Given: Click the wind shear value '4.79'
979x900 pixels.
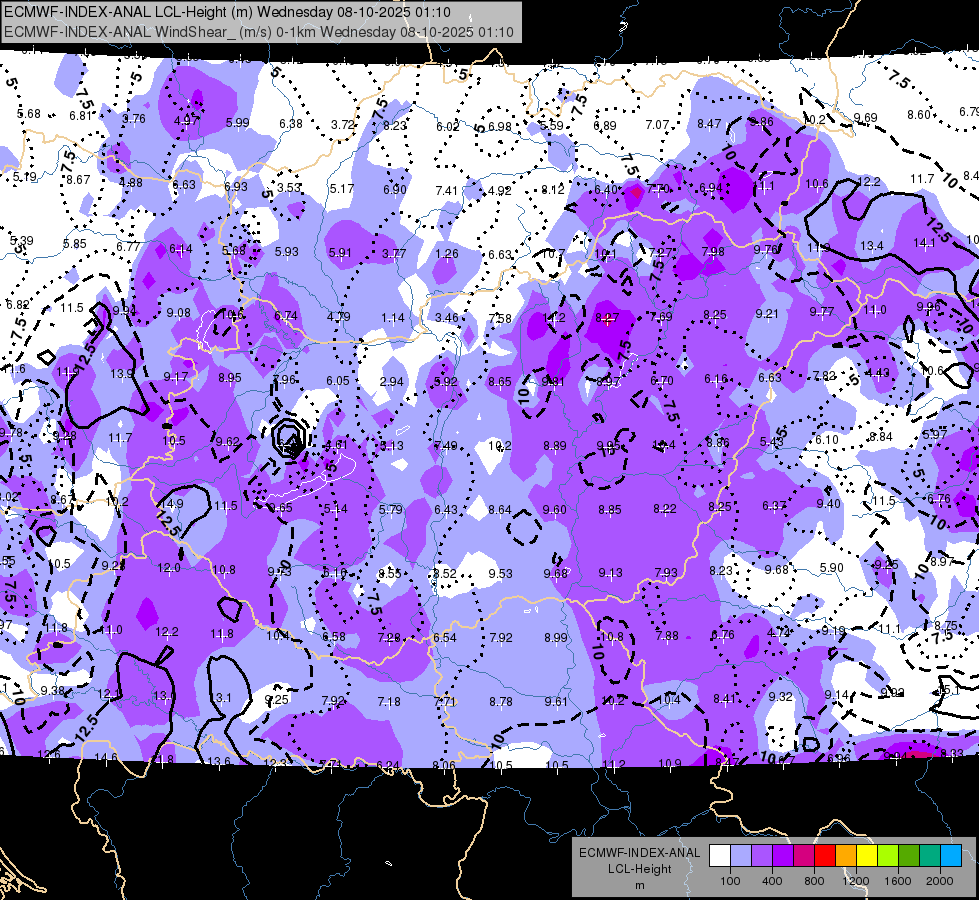Looking at the screenshot, I should click(x=338, y=317).
